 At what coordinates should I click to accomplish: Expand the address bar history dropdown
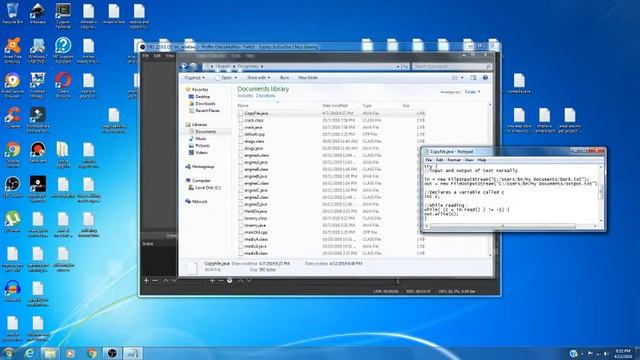[x=398, y=66]
